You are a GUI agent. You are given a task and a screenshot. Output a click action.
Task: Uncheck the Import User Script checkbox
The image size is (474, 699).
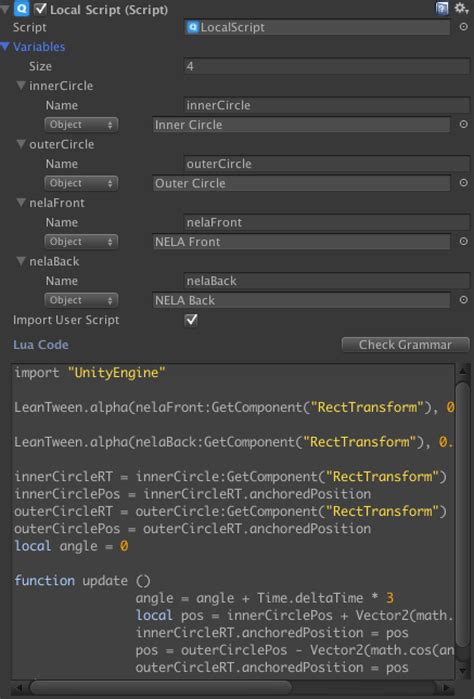click(191, 320)
